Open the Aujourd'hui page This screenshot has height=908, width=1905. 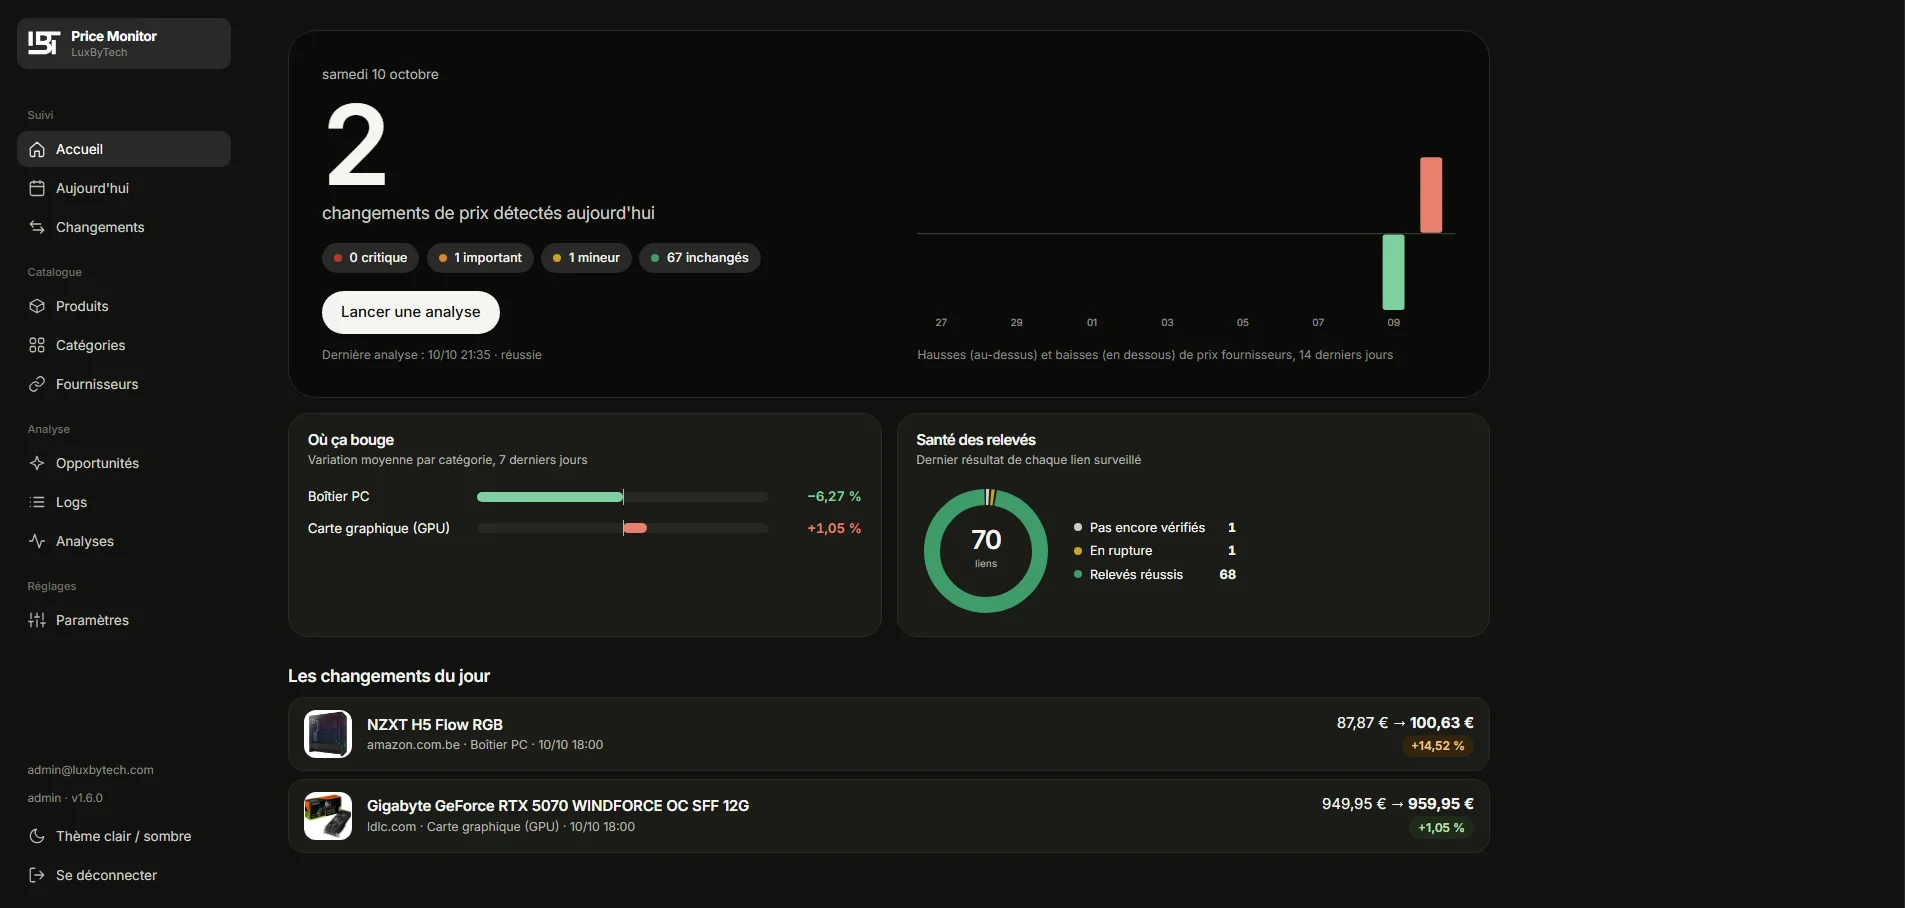(x=124, y=188)
